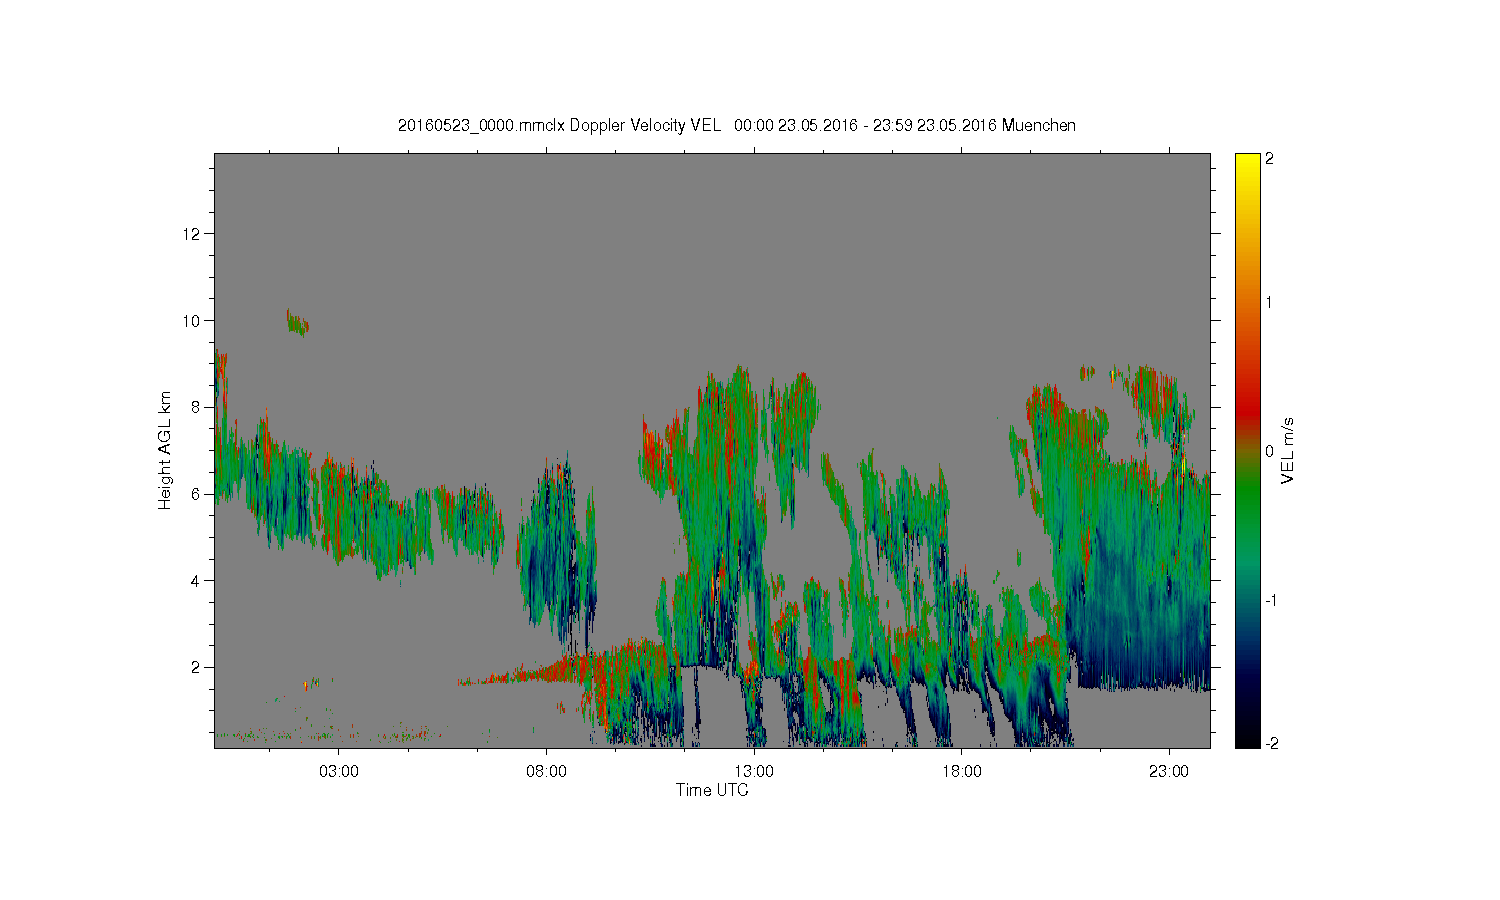Click the 'Height AGL km' axis label
Viewport: 1500px width, 900px height.
pos(165,450)
